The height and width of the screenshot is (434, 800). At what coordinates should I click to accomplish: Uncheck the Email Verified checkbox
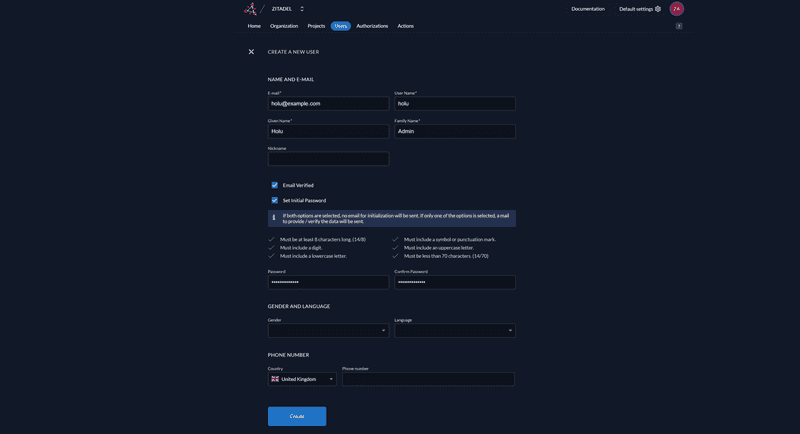click(275, 185)
